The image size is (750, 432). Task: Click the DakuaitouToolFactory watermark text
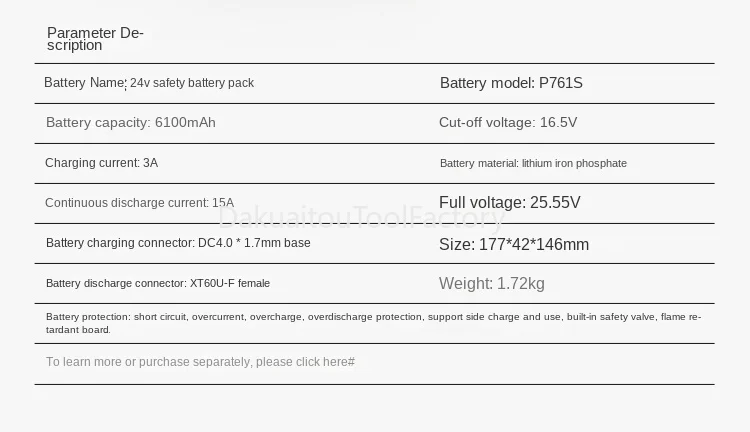362,217
